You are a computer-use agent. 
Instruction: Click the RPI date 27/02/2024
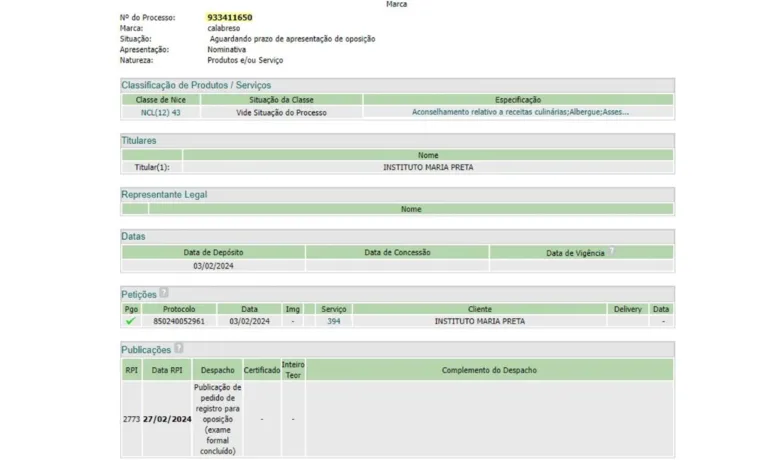pos(167,419)
